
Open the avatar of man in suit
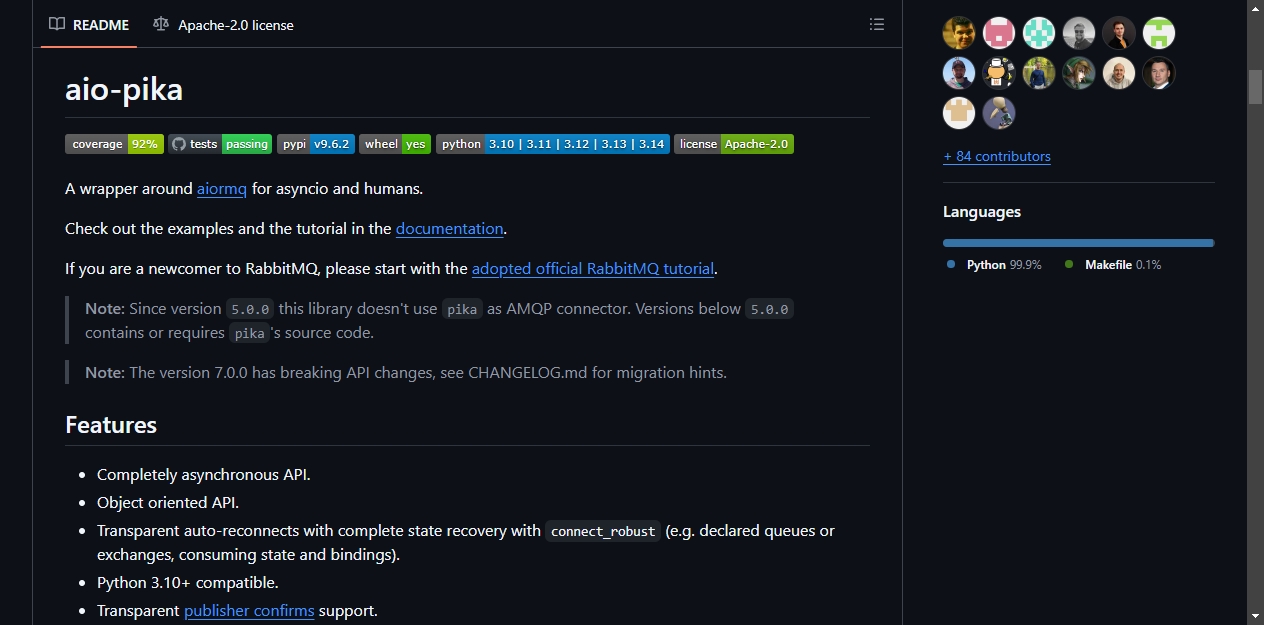coord(1159,73)
